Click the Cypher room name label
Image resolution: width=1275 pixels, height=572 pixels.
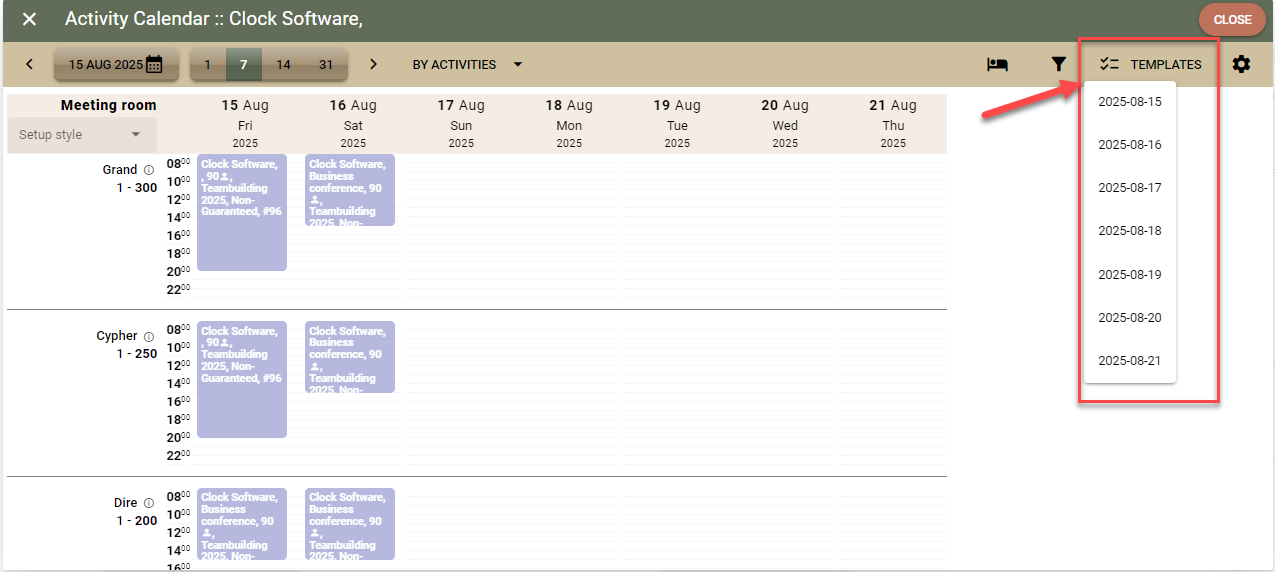coord(117,336)
